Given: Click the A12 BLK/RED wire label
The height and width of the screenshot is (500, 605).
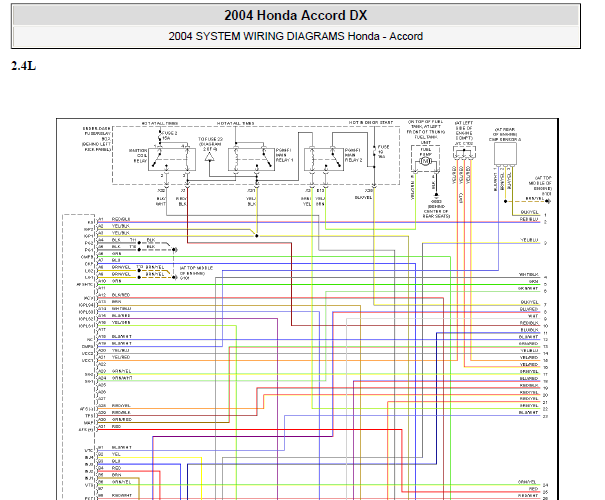Looking at the screenshot, I should coord(121,295).
